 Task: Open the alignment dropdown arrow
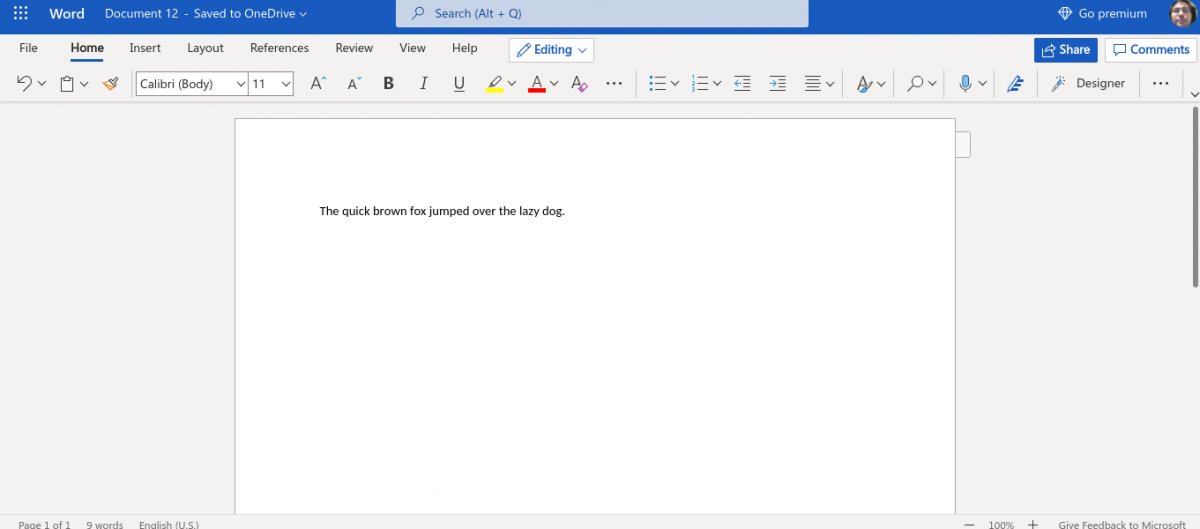coord(830,84)
